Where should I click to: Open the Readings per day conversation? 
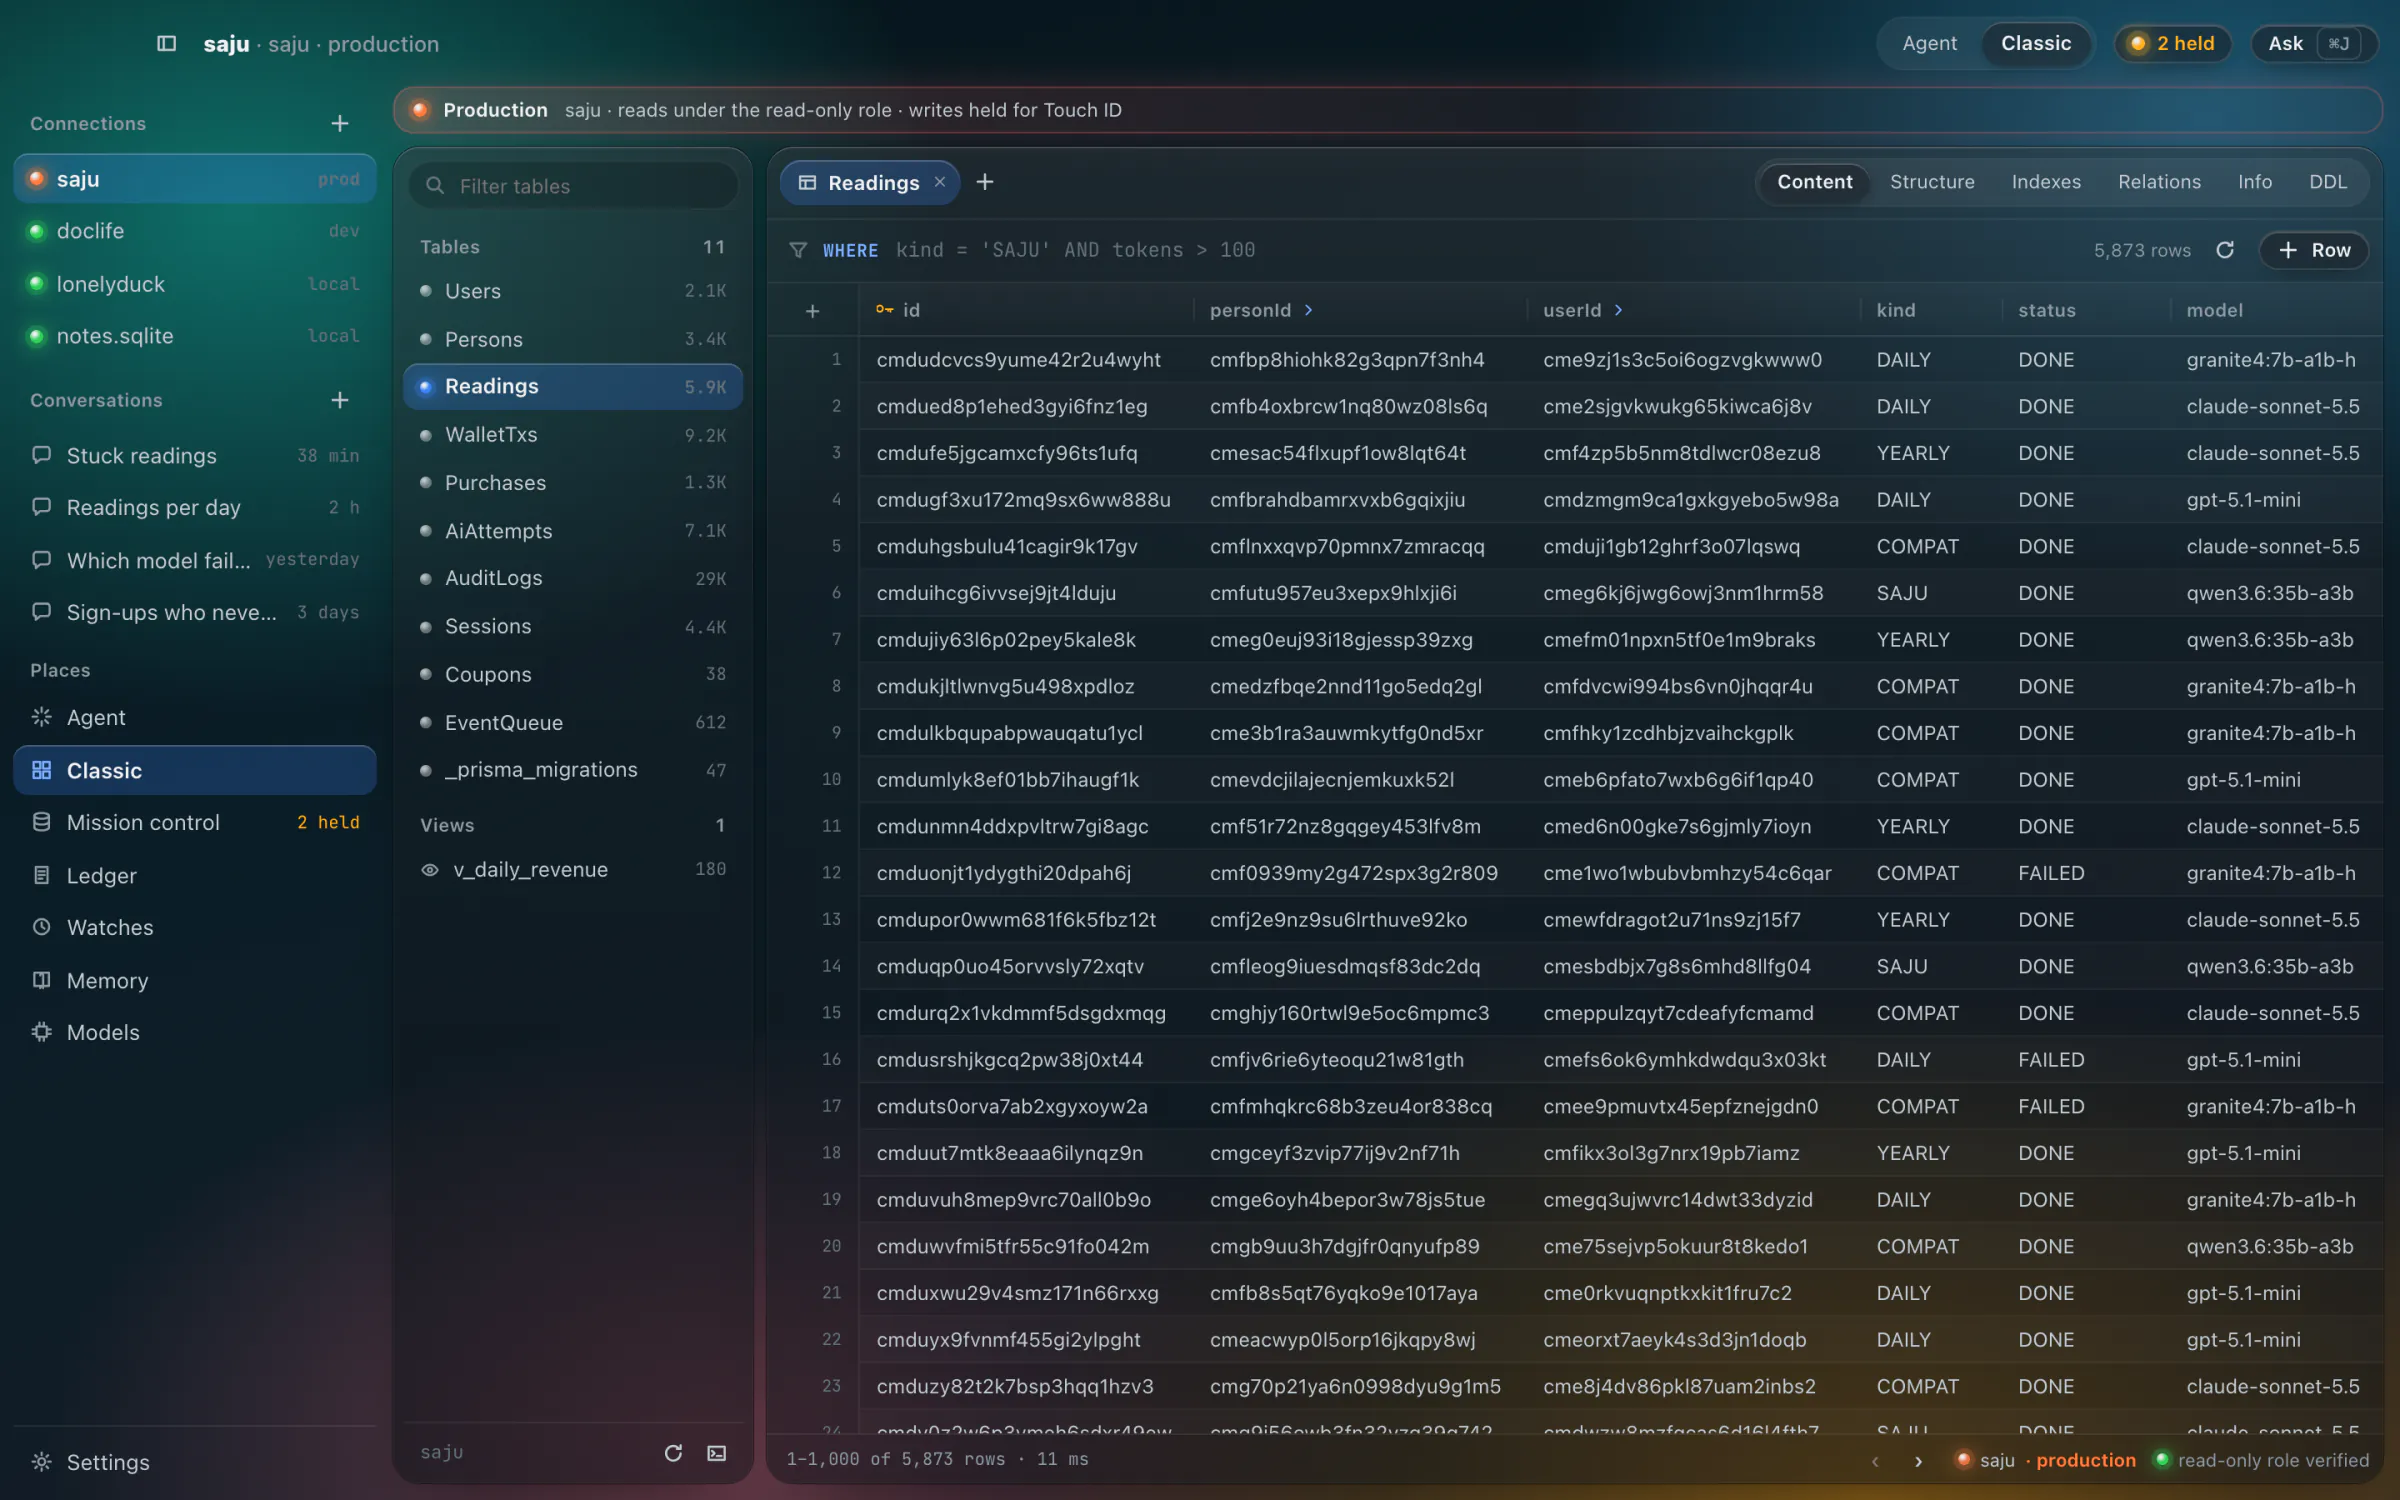pos(195,507)
